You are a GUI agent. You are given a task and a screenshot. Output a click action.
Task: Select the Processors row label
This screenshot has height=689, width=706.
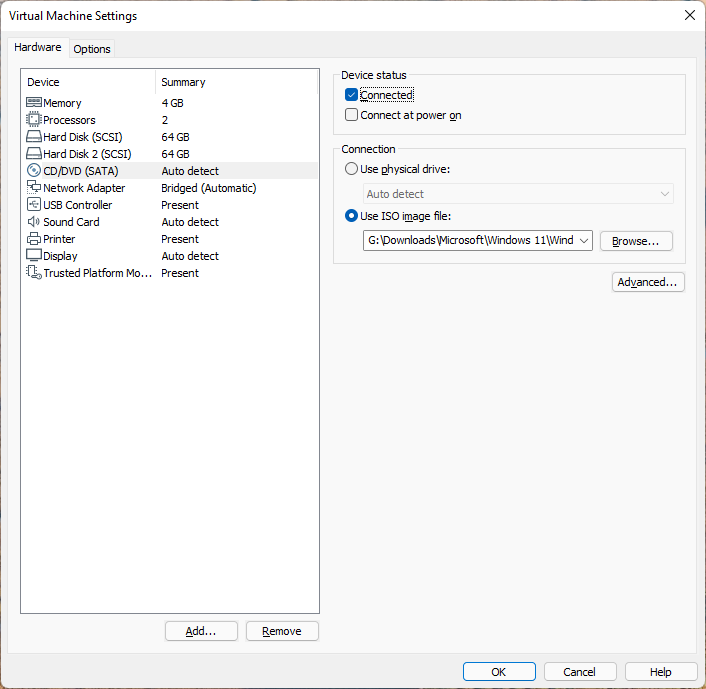point(69,120)
